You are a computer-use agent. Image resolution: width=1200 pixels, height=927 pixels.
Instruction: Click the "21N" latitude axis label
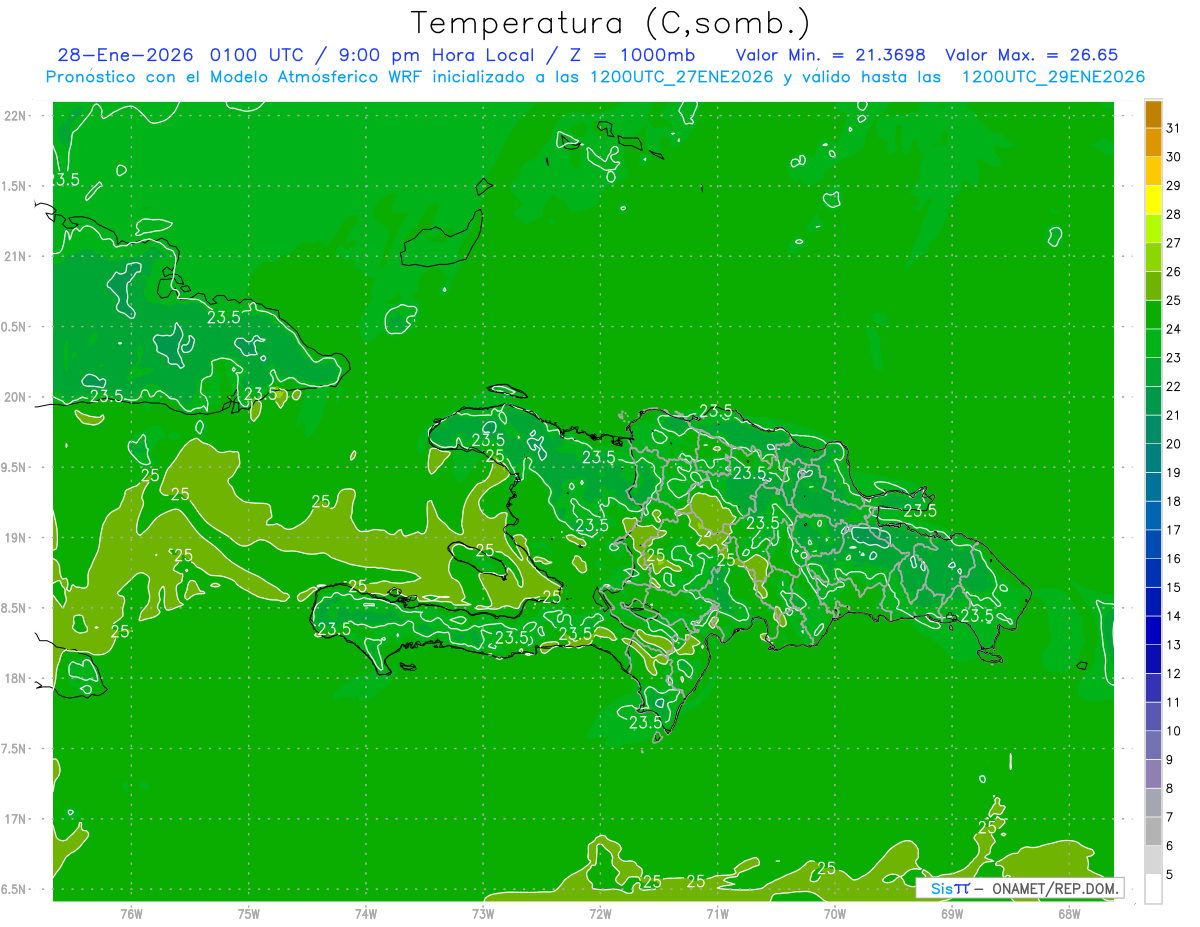point(16,256)
